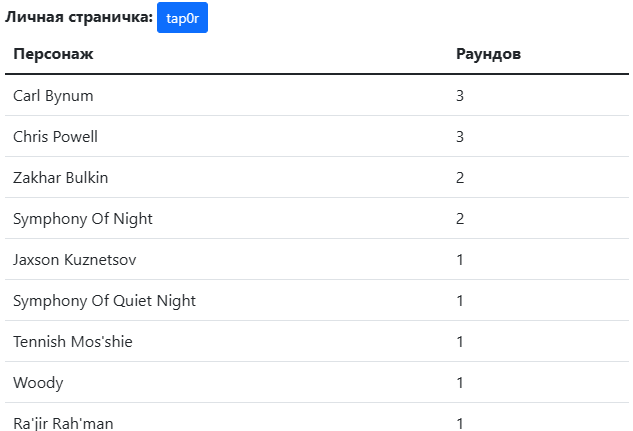Click the round count for Woody

pos(460,383)
